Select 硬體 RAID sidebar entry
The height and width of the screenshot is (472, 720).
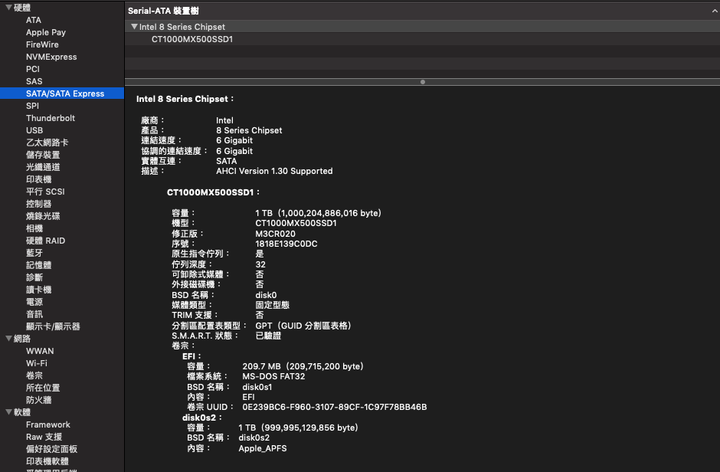coord(45,241)
